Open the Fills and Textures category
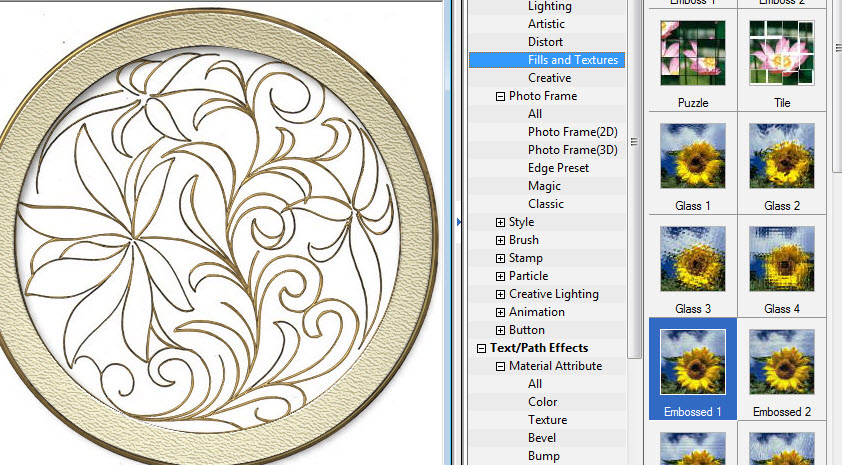The width and height of the screenshot is (842, 465). (574, 60)
